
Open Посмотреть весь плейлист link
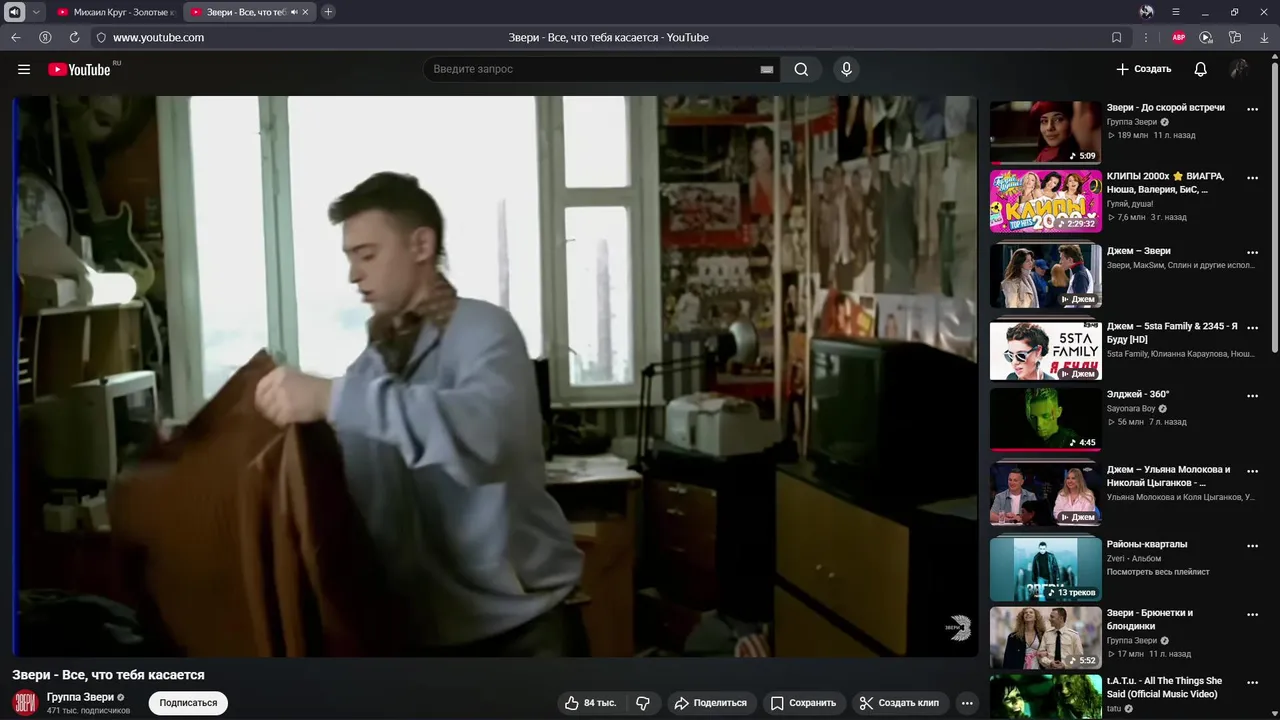1158,572
